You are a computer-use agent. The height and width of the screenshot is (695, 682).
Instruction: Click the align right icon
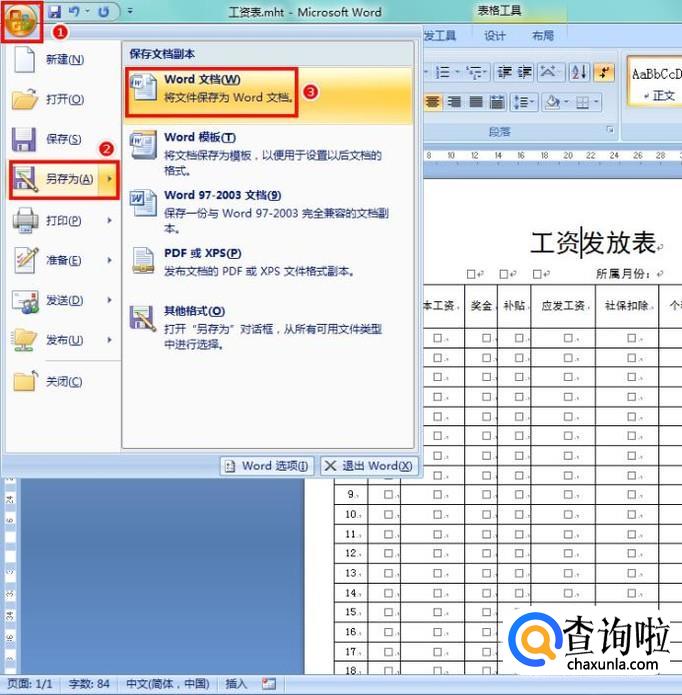[454, 102]
